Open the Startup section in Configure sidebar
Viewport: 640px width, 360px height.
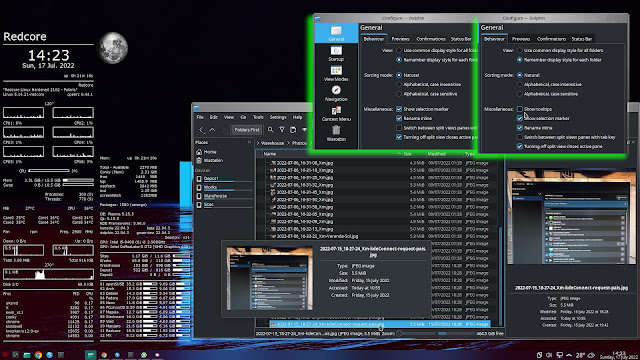point(336,53)
